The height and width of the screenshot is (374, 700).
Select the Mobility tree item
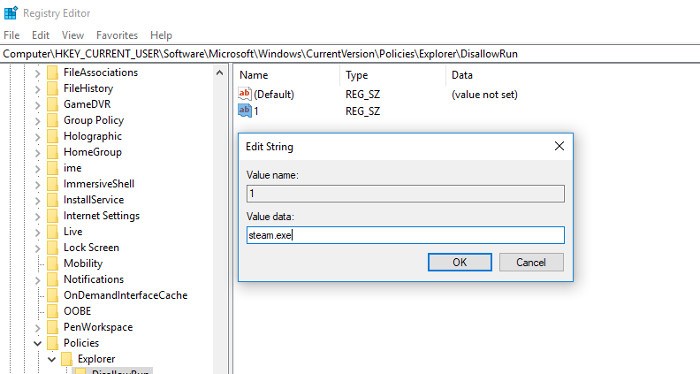(x=83, y=264)
